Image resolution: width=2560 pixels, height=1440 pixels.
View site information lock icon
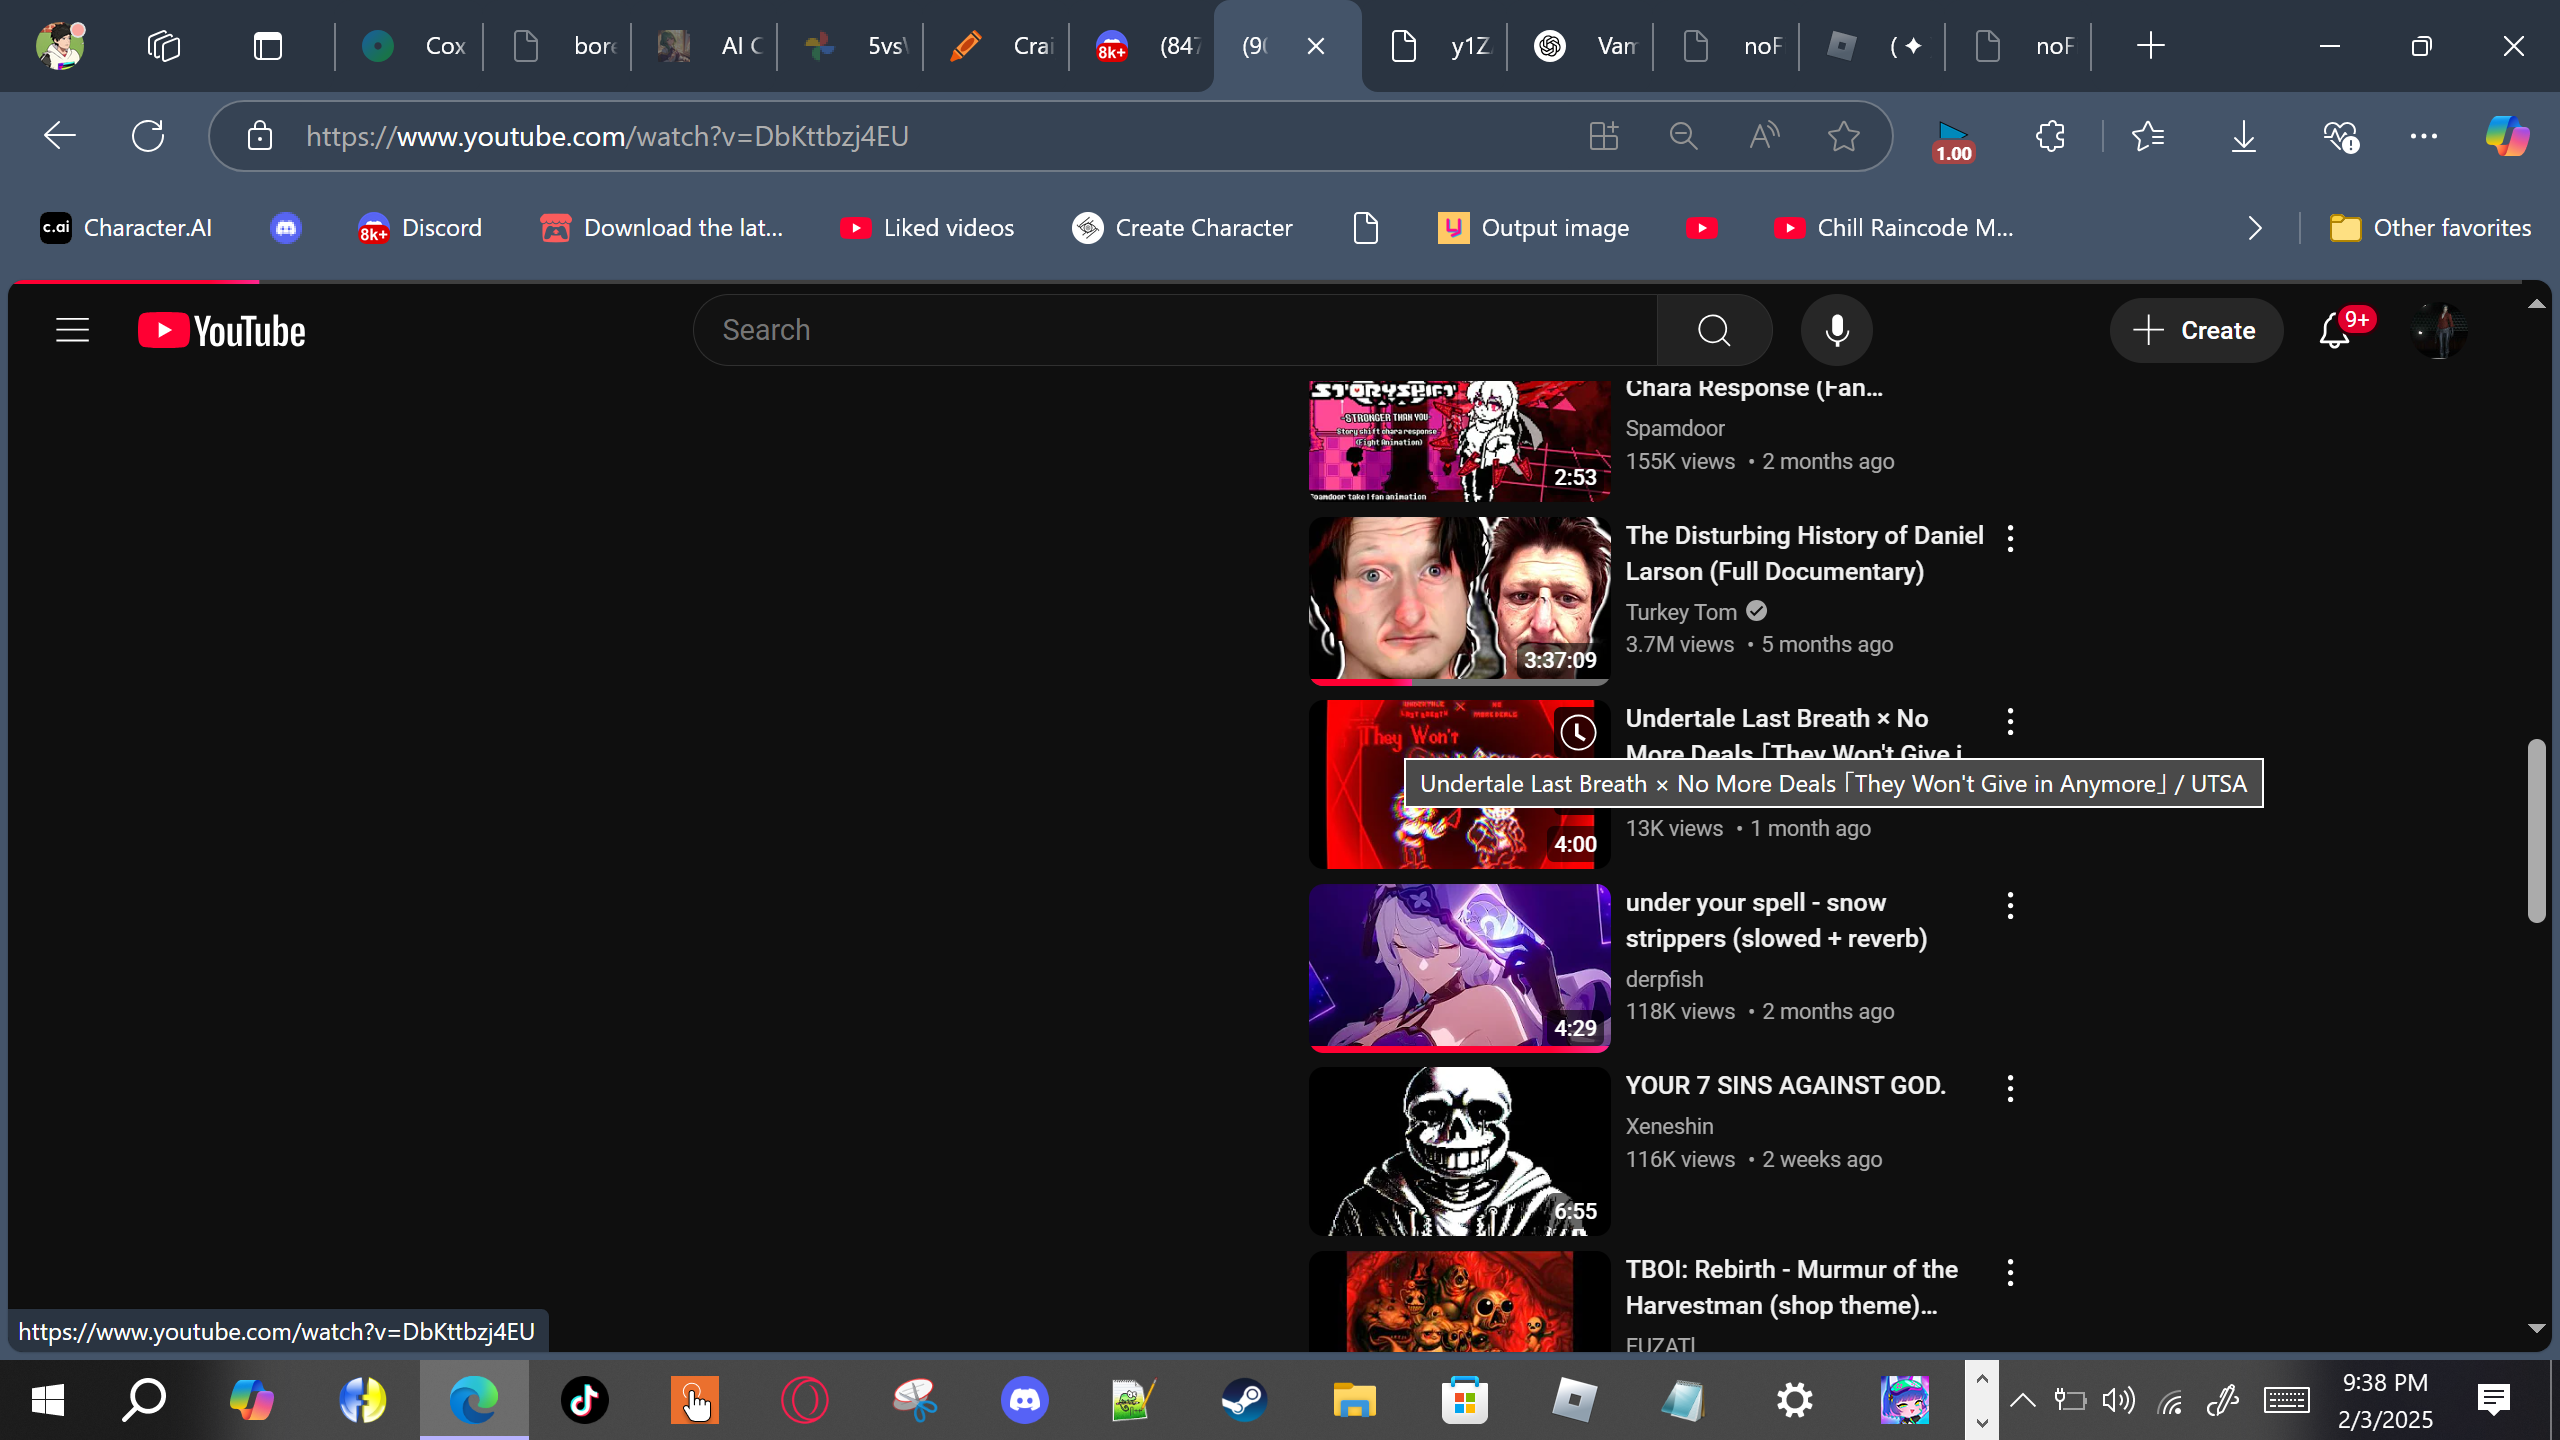coord(260,136)
